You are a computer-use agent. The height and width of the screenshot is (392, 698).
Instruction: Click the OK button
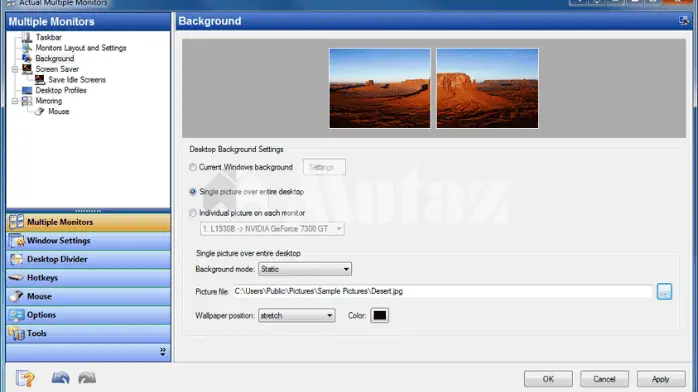pyautogui.click(x=548, y=379)
